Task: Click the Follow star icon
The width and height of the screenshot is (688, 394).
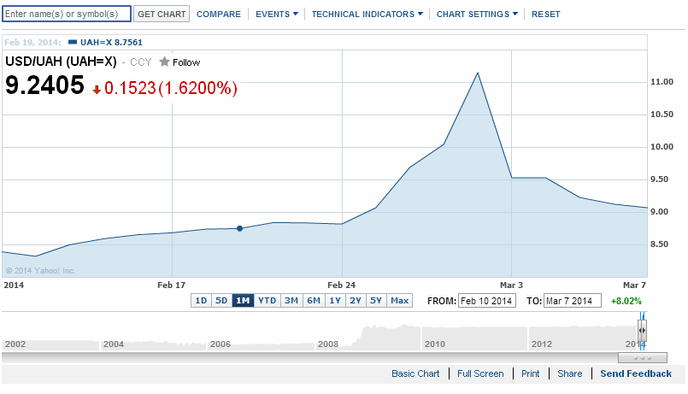Action: (x=164, y=62)
